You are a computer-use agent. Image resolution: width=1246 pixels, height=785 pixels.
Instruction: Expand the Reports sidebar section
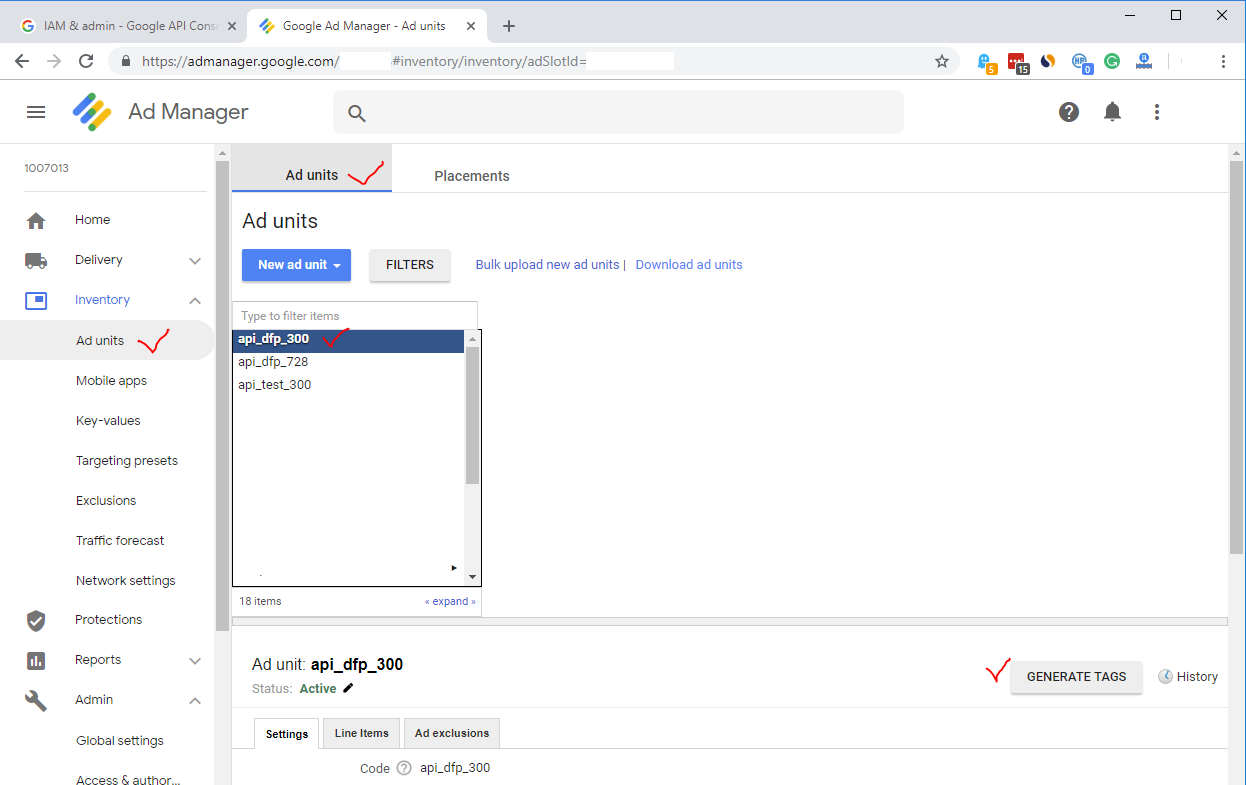point(195,660)
